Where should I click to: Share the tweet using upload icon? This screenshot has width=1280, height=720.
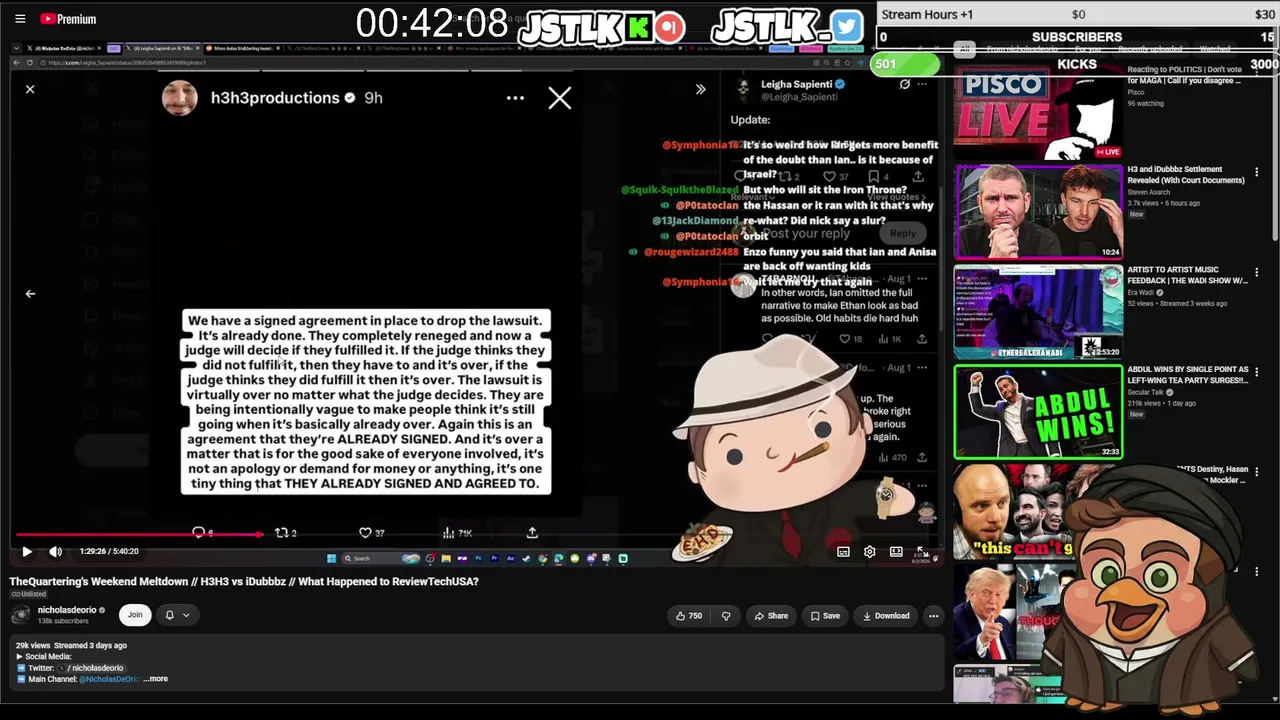[532, 533]
